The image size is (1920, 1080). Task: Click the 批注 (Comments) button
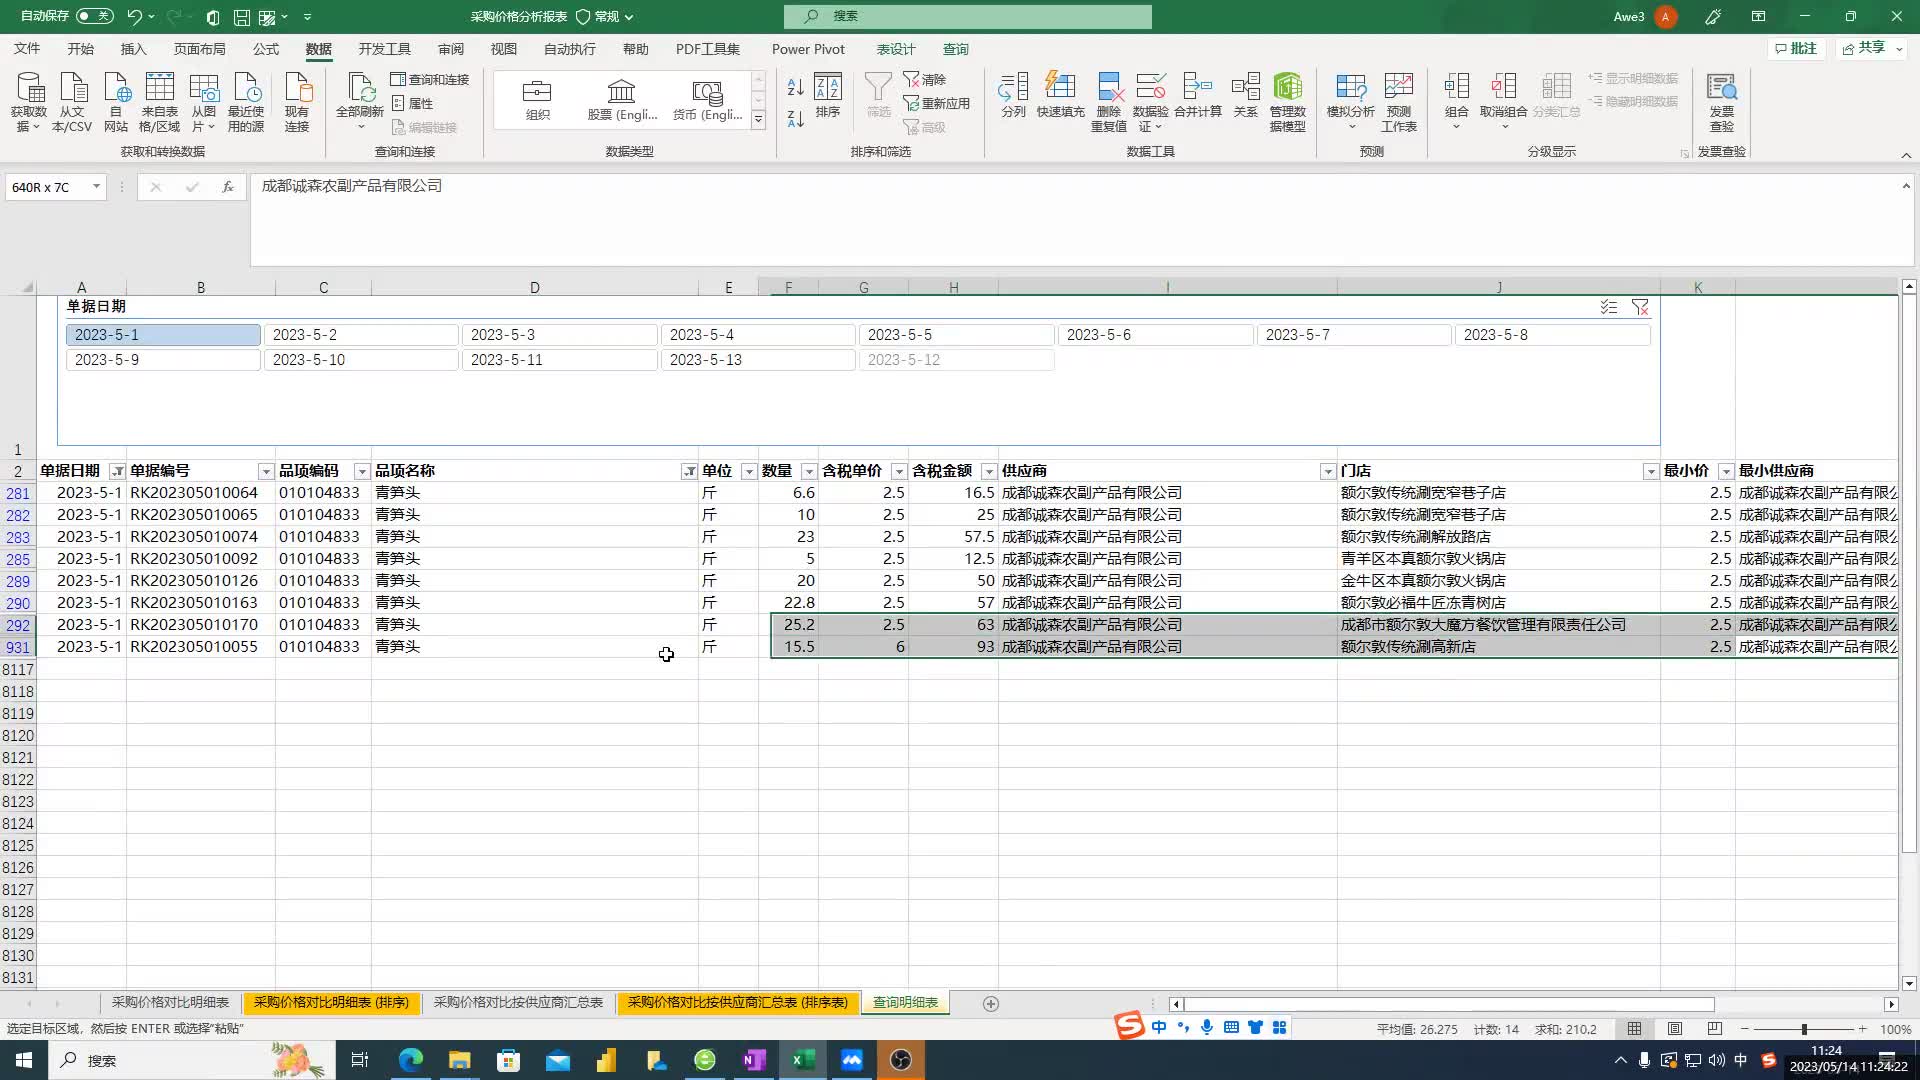click(x=1796, y=48)
